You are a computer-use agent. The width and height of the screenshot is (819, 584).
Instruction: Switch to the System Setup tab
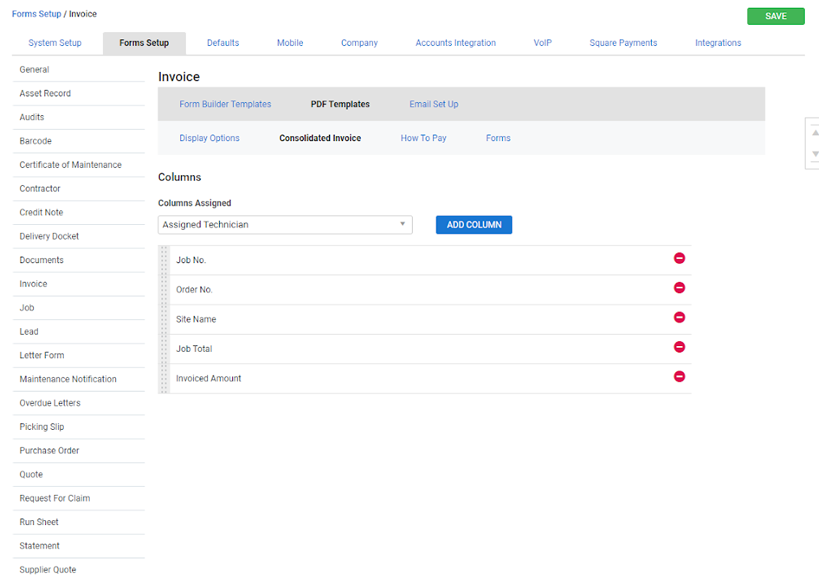click(55, 43)
